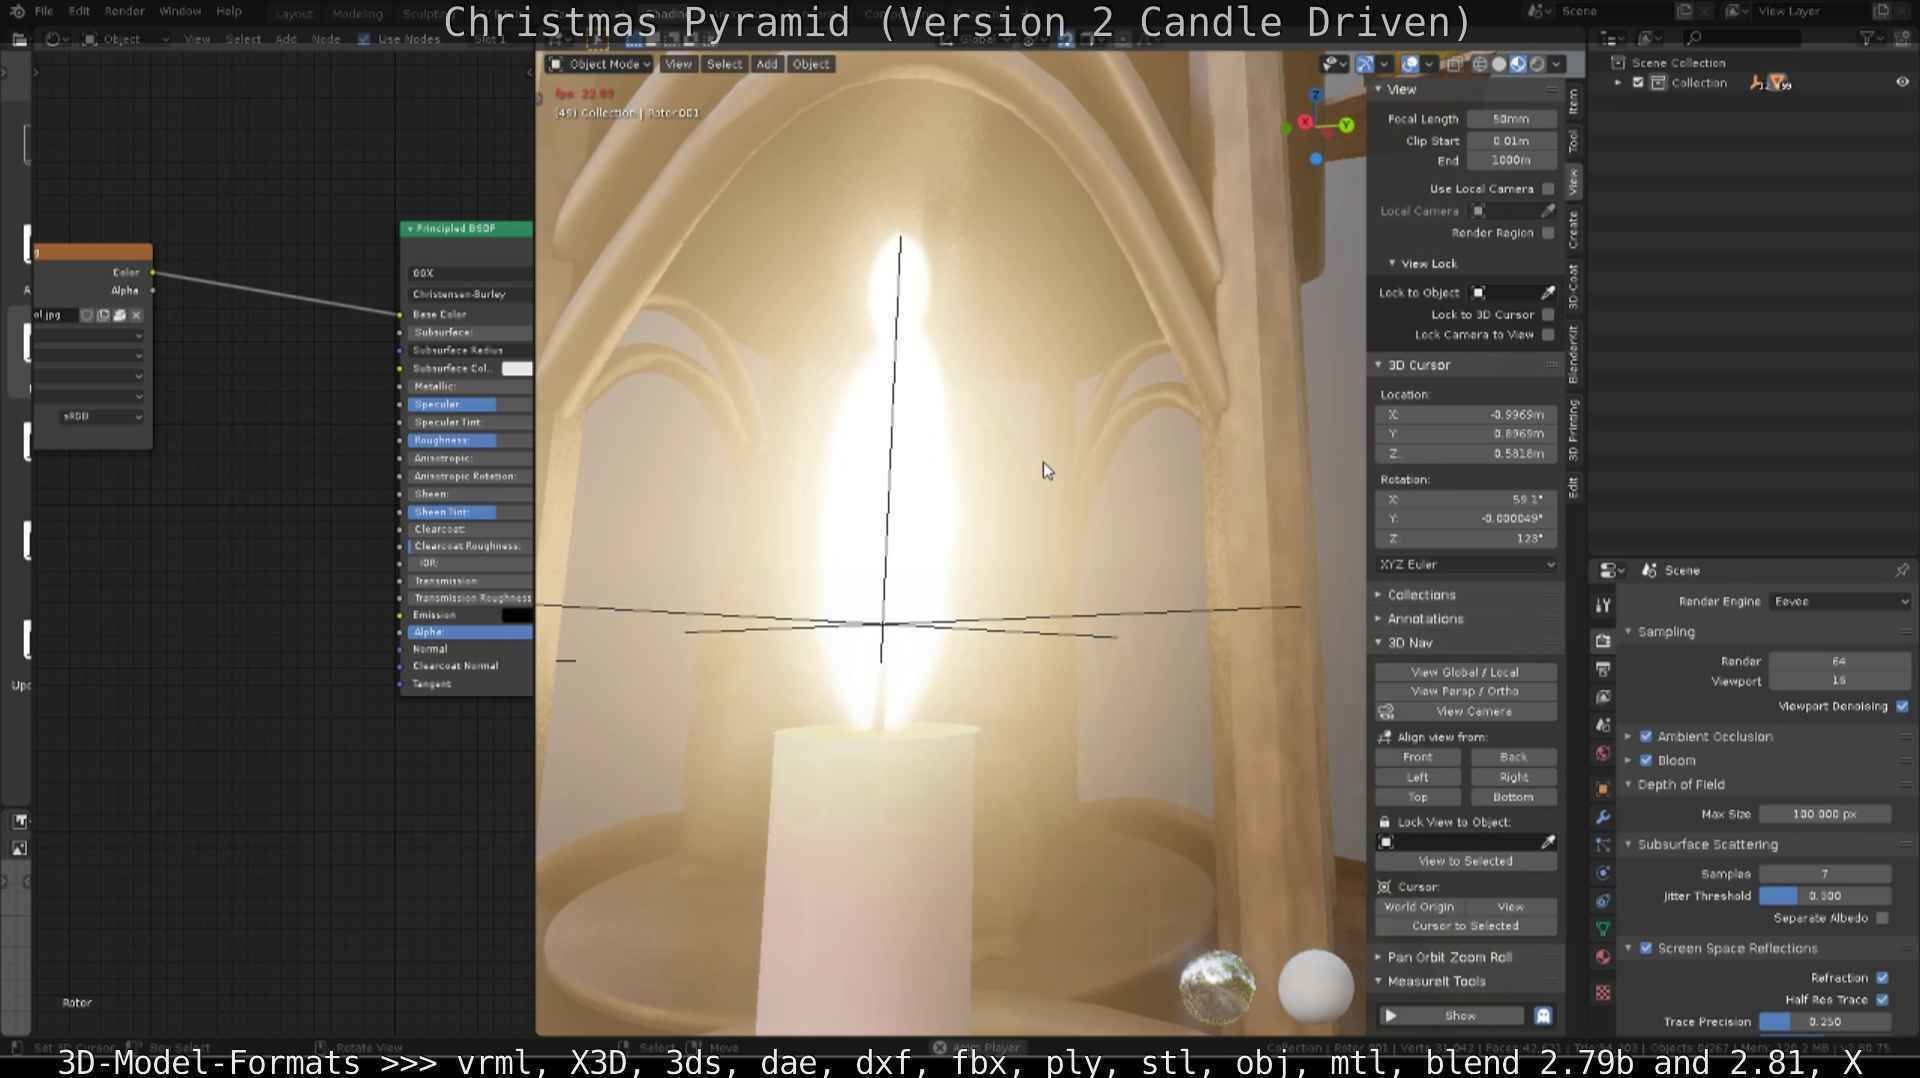This screenshot has height=1078, width=1920.
Task: Open the XYZ Euler rotation mode dropdown
Action: [x=1466, y=565]
